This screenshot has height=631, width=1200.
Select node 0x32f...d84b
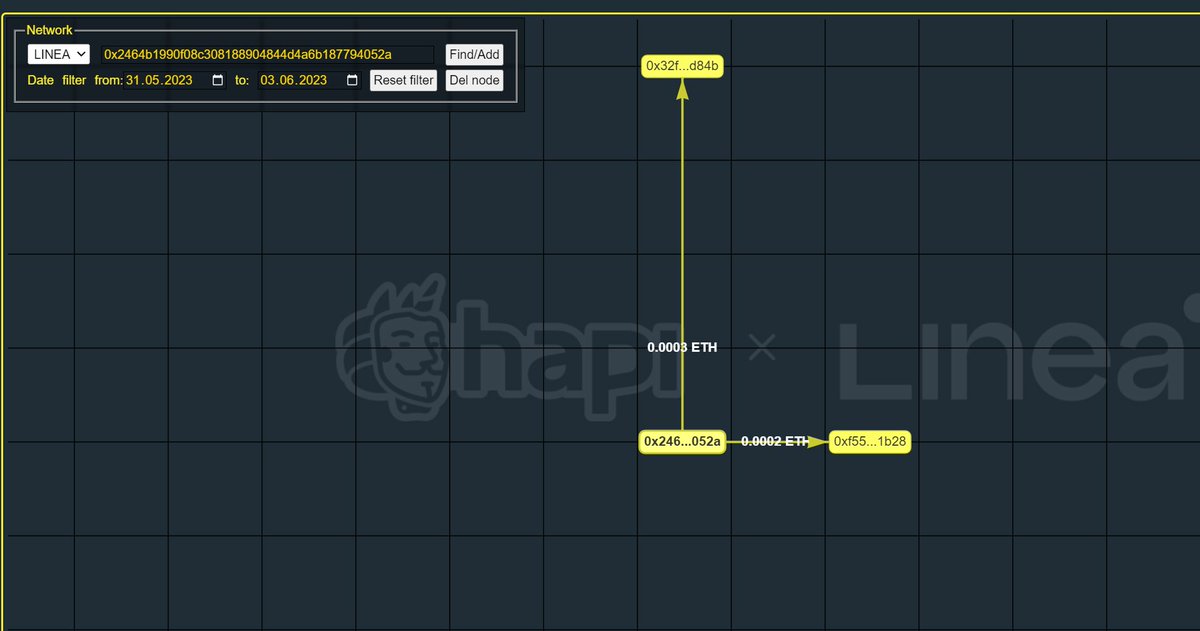pyautogui.click(x=682, y=66)
